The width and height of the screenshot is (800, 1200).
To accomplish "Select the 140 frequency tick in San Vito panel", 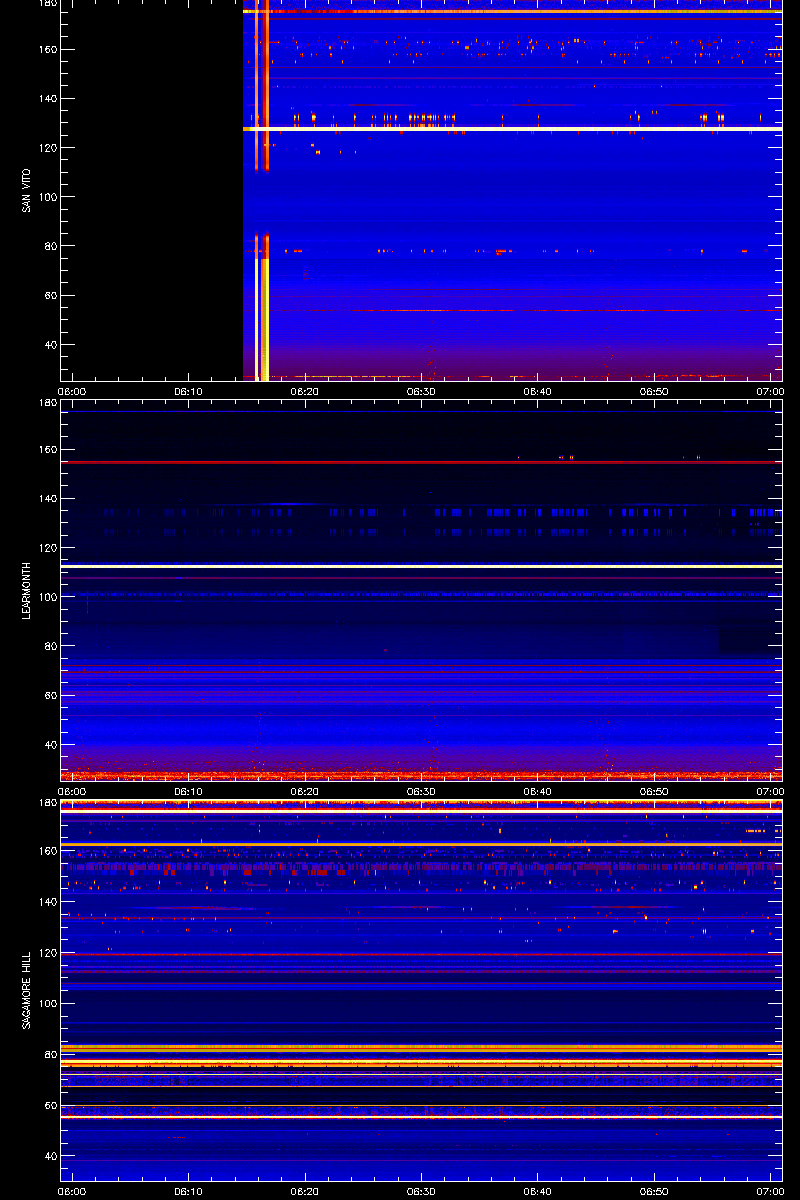I will pos(47,99).
